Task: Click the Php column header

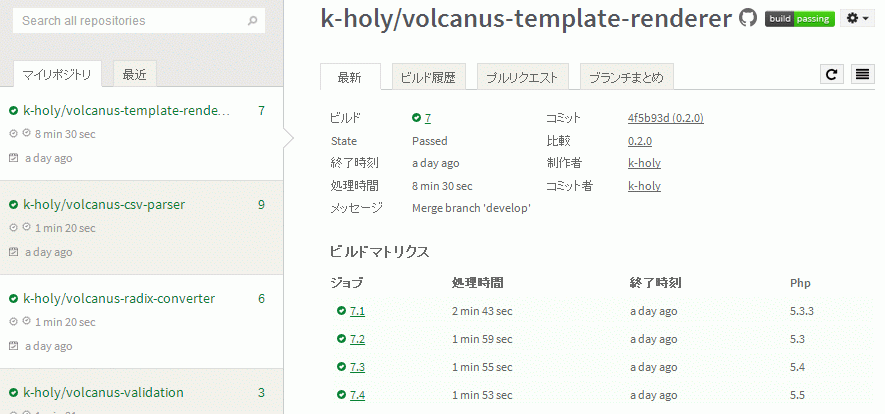Action: tap(800, 283)
